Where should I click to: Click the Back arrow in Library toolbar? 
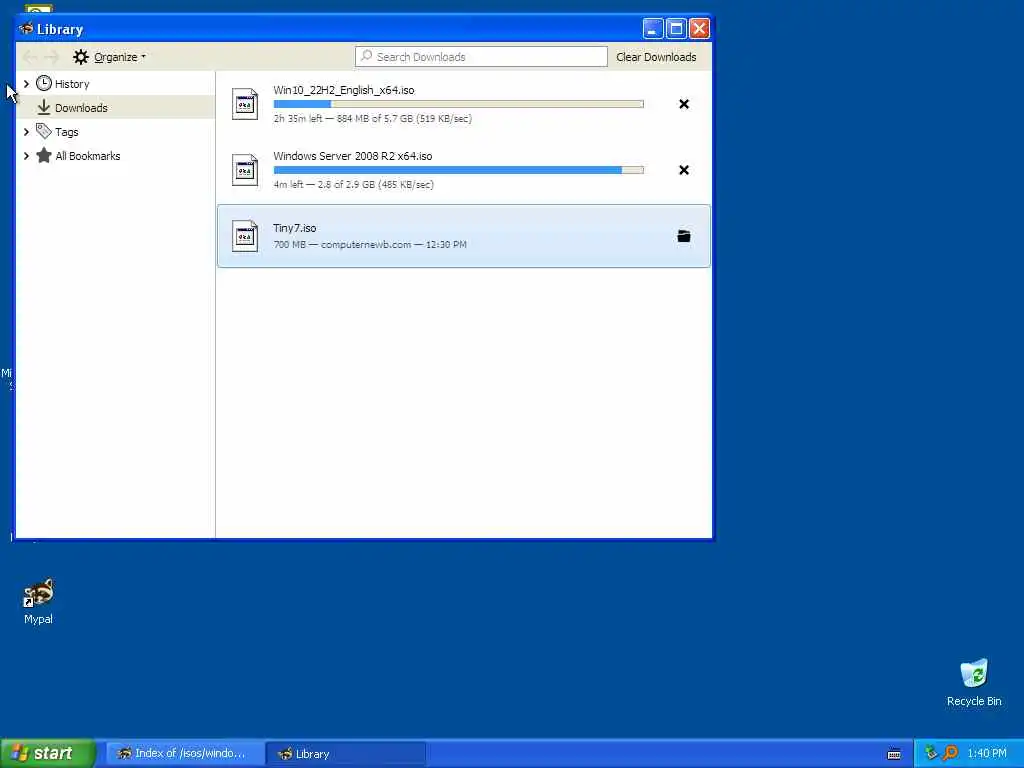coord(29,57)
